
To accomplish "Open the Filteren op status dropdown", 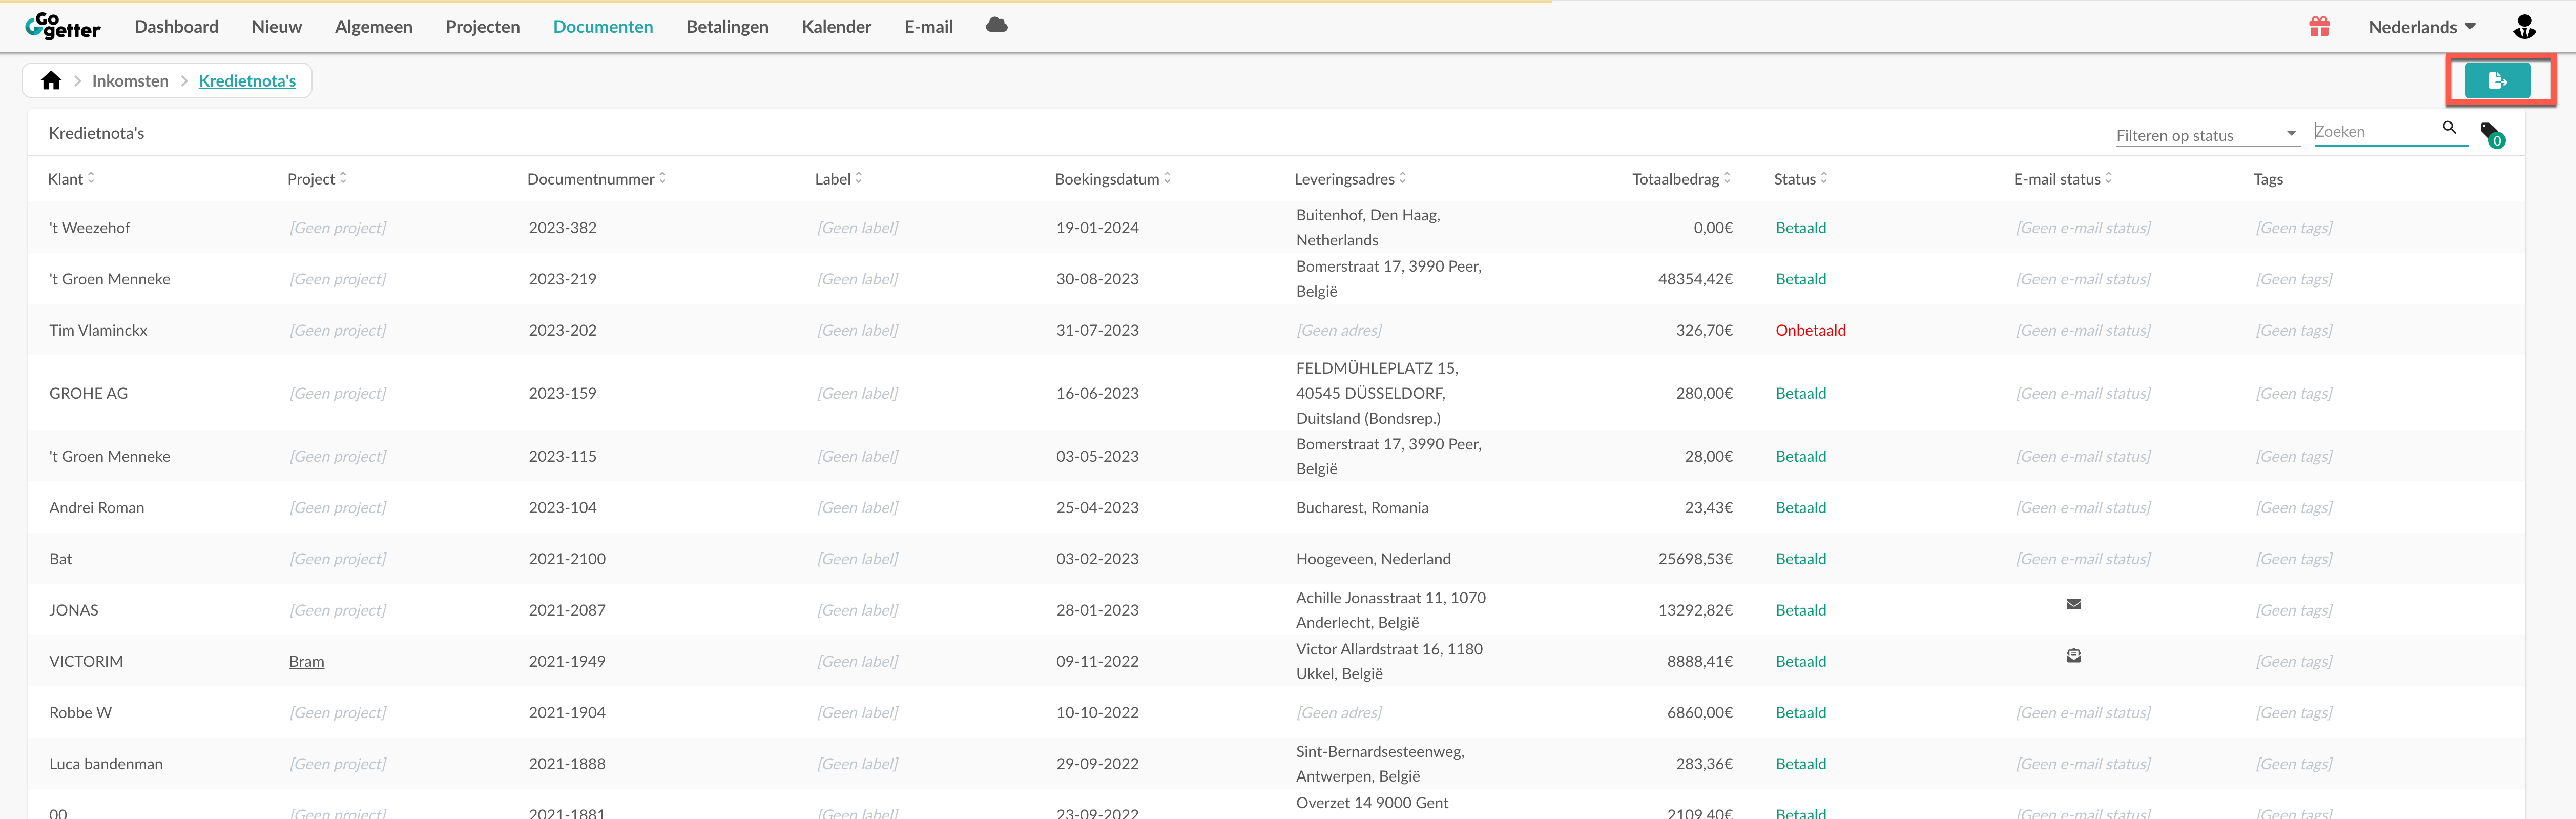I will pyautogui.click(x=2207, y=135).
